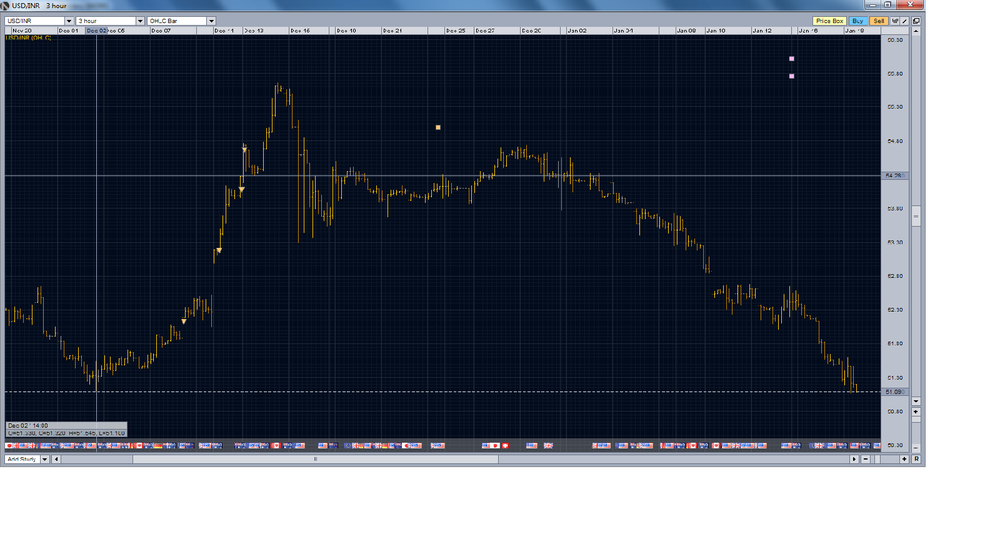Screen dimensions: 1000x537
Task: Click the vertical scroll down arrow
Action: 916,401
